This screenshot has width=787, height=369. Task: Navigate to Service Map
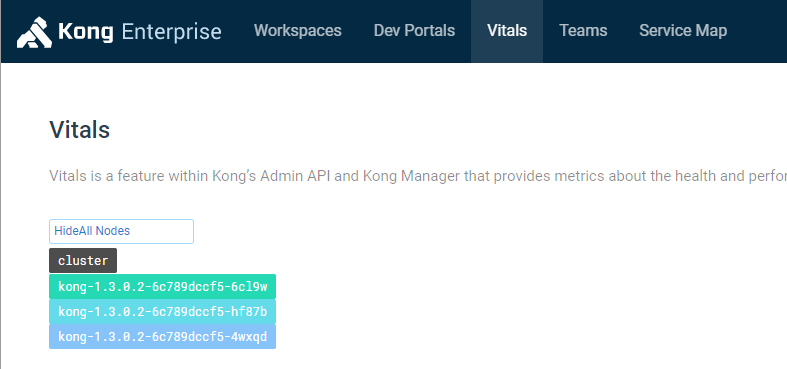pyautogui.click(x=683, y=31)
